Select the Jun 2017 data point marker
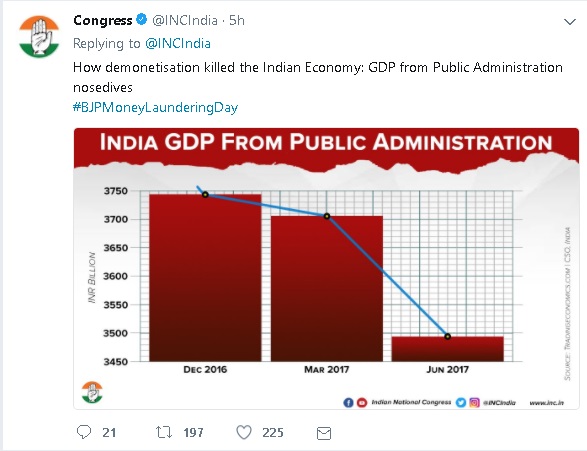This screenshot has height=451, width=587. [447, 336]
